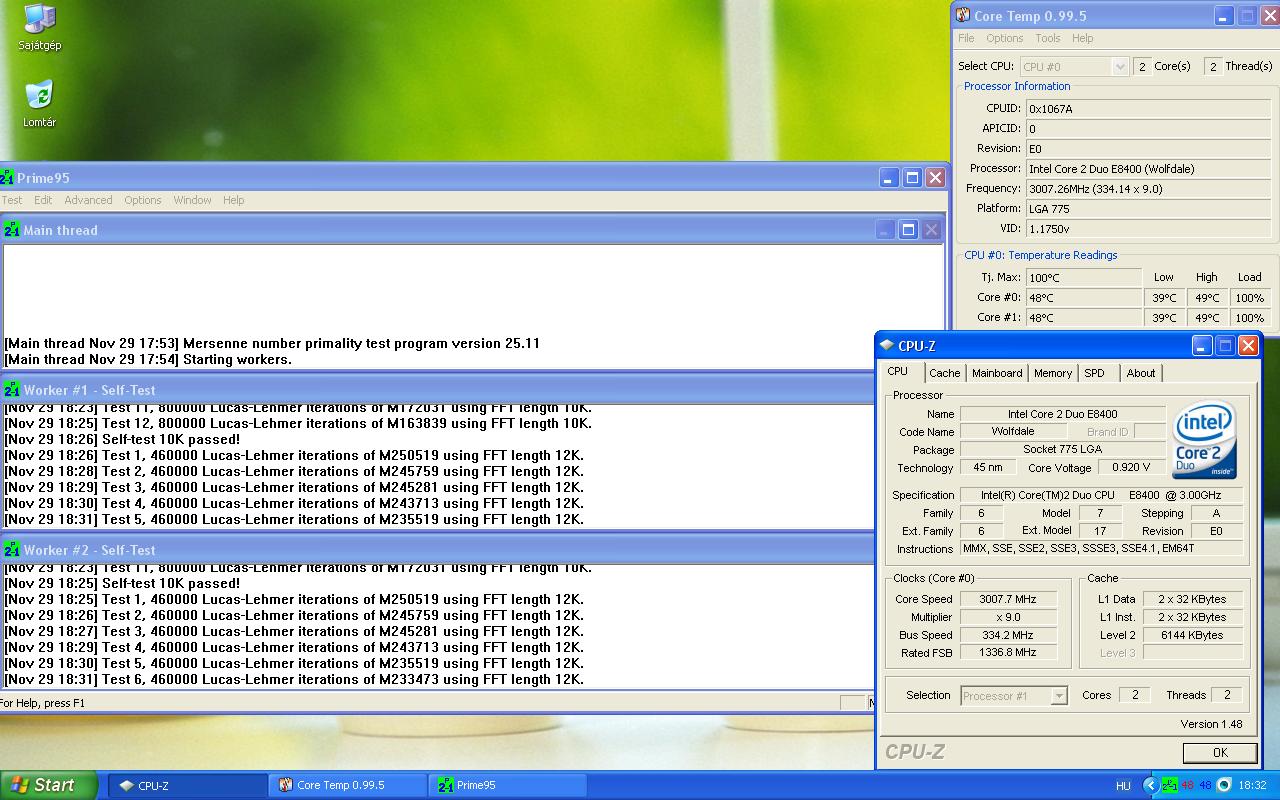Click the Core Temp Frequency field
The height and width of the screenshot is (800, 1280).
pyautogui.click(x=1150, y=188)
